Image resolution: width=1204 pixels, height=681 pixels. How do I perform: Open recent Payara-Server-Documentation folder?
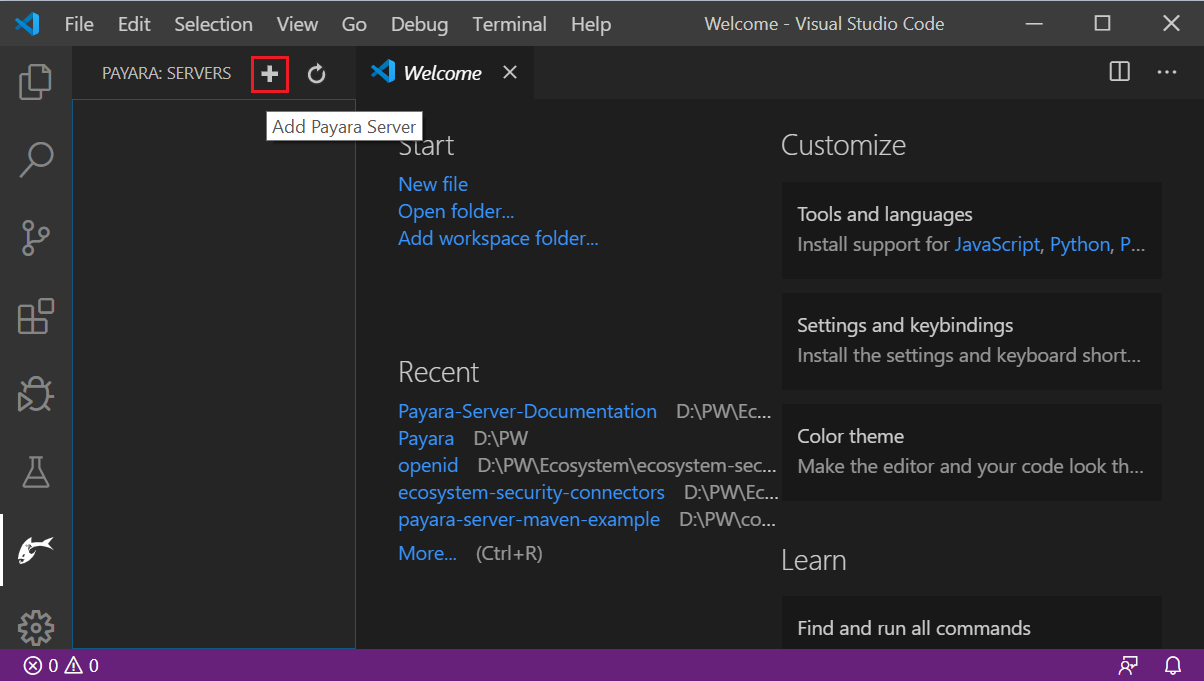point(527,411)
